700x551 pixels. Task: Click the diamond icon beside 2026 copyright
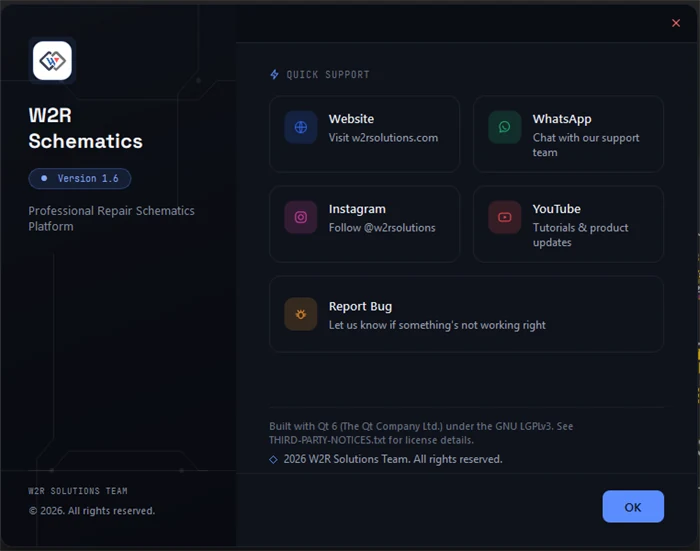coord(273,459)
